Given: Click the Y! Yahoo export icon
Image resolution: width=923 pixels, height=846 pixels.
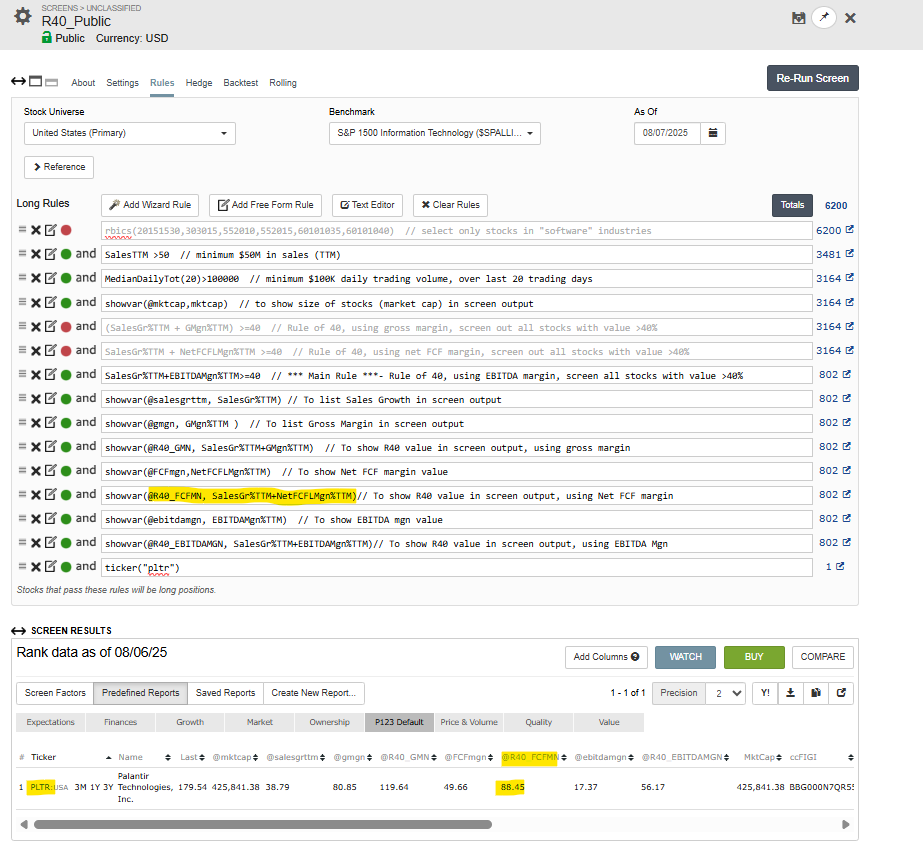Looking at the screenshot, I should [x=765, y=693].
